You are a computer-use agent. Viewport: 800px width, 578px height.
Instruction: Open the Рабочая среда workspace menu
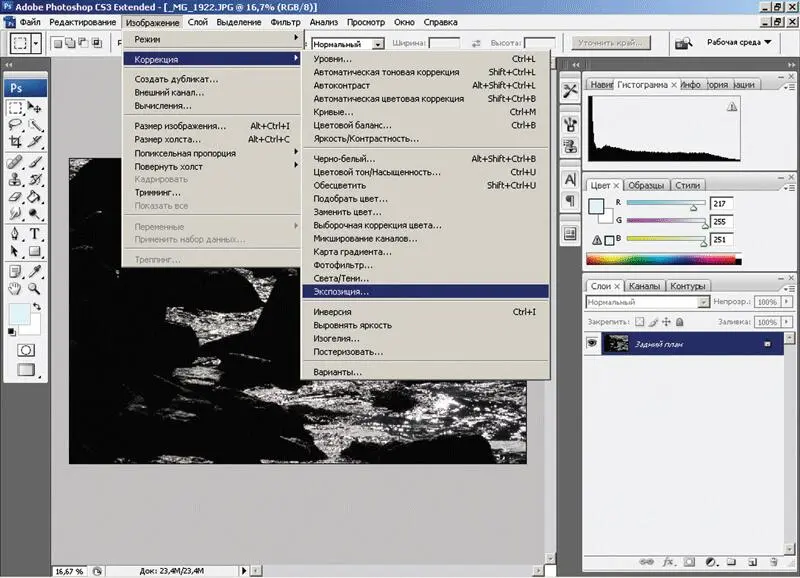click(x=739, y=42)
